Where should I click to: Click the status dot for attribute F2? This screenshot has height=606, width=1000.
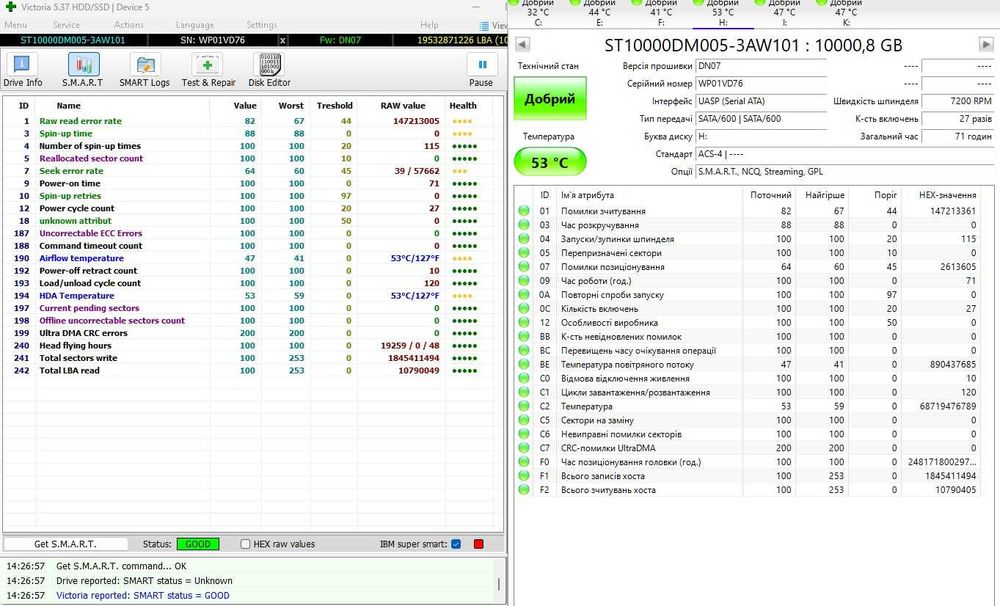point(524,489)
